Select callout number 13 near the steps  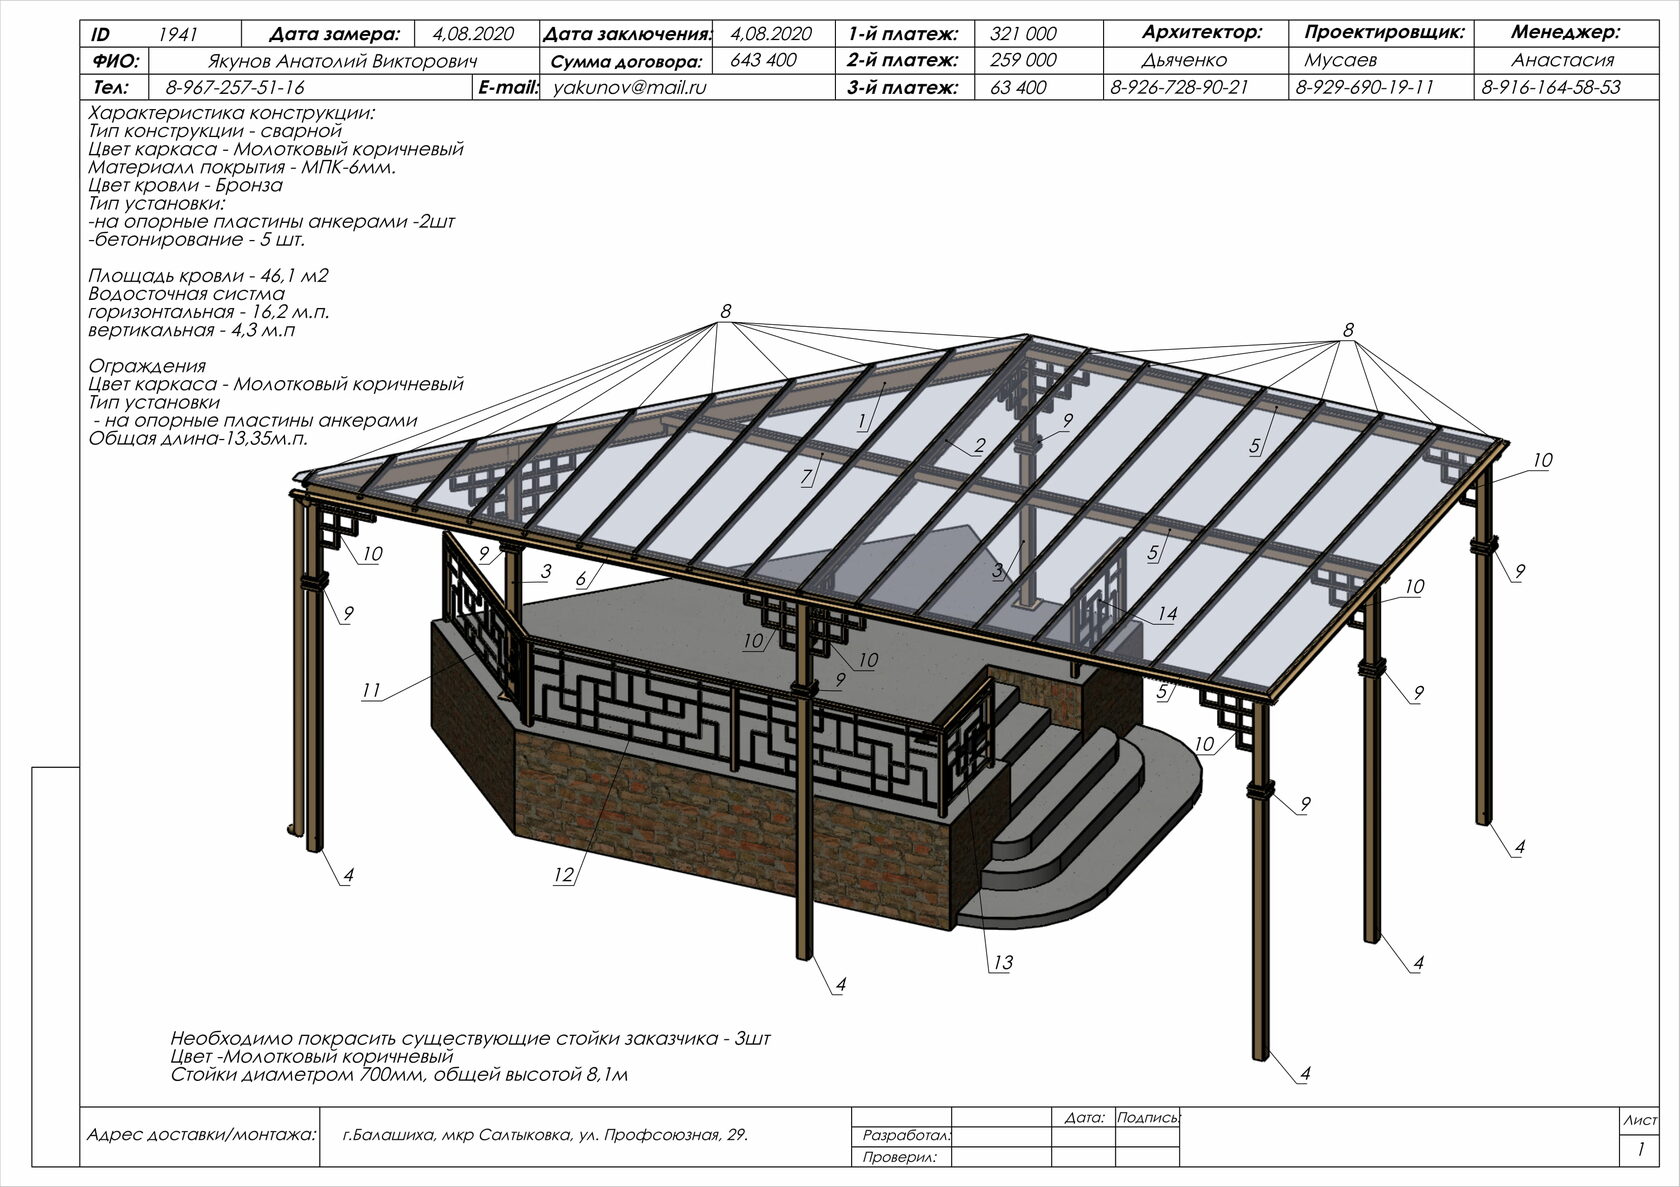tap(1002, 963)
